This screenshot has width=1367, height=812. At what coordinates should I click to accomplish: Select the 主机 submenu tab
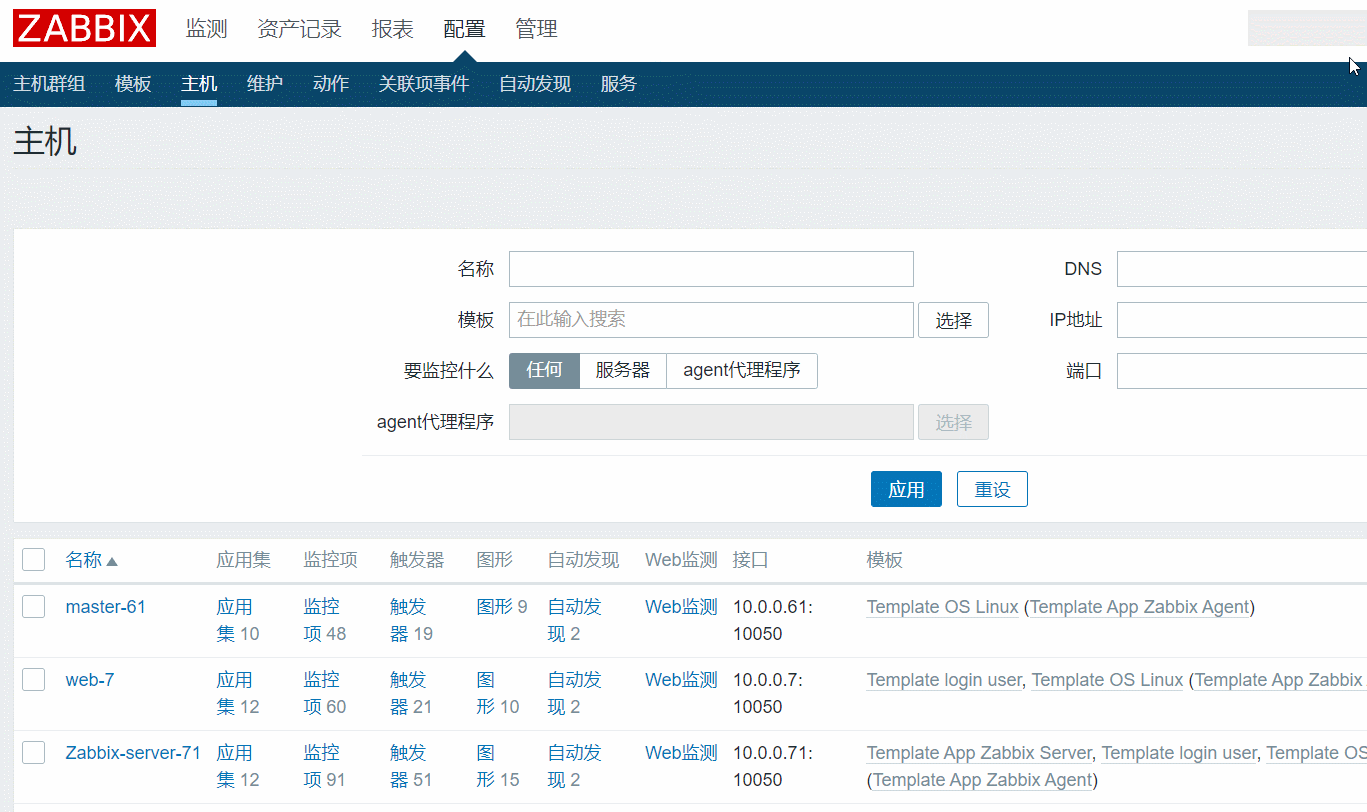pyautogui.click(x=199, y=84)
